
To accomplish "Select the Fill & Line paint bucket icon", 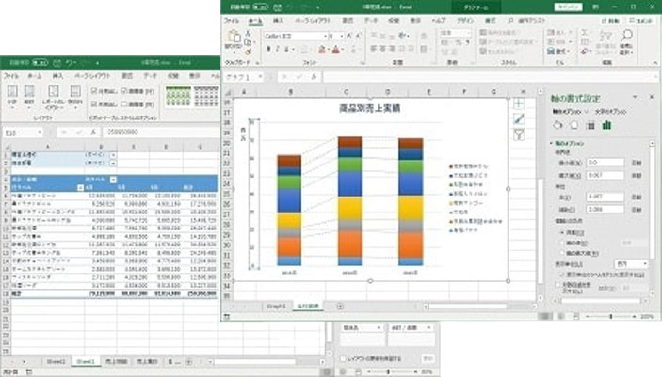I will click(558, 125).
